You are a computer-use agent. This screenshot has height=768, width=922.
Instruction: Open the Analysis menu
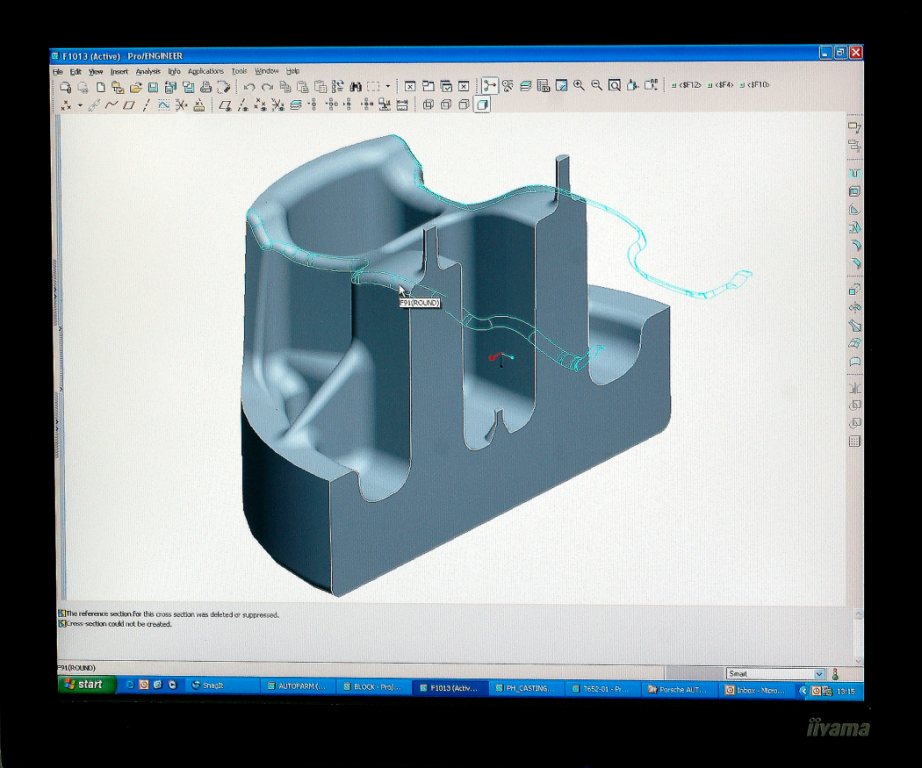[148, 71]
